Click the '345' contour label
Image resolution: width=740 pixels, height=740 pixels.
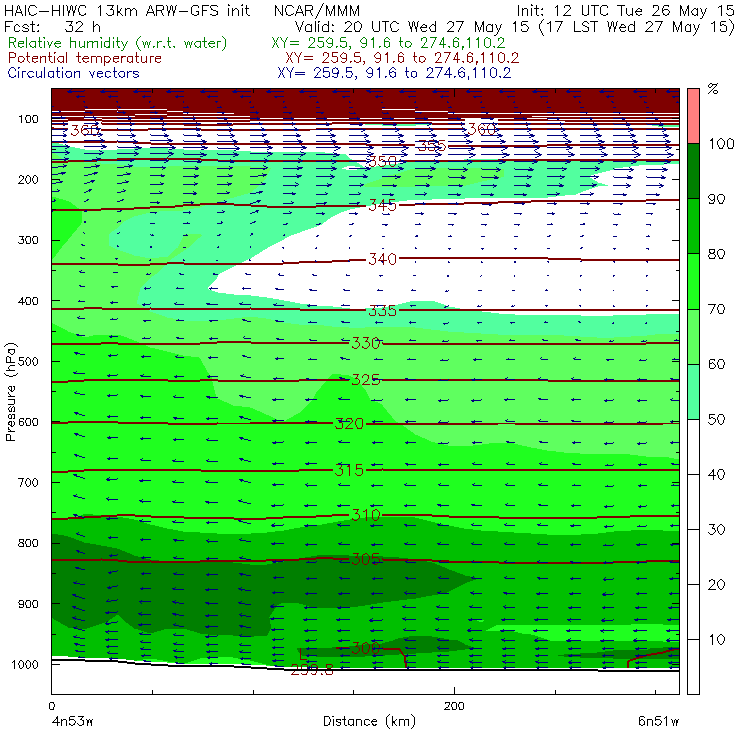tap(382, 205)
